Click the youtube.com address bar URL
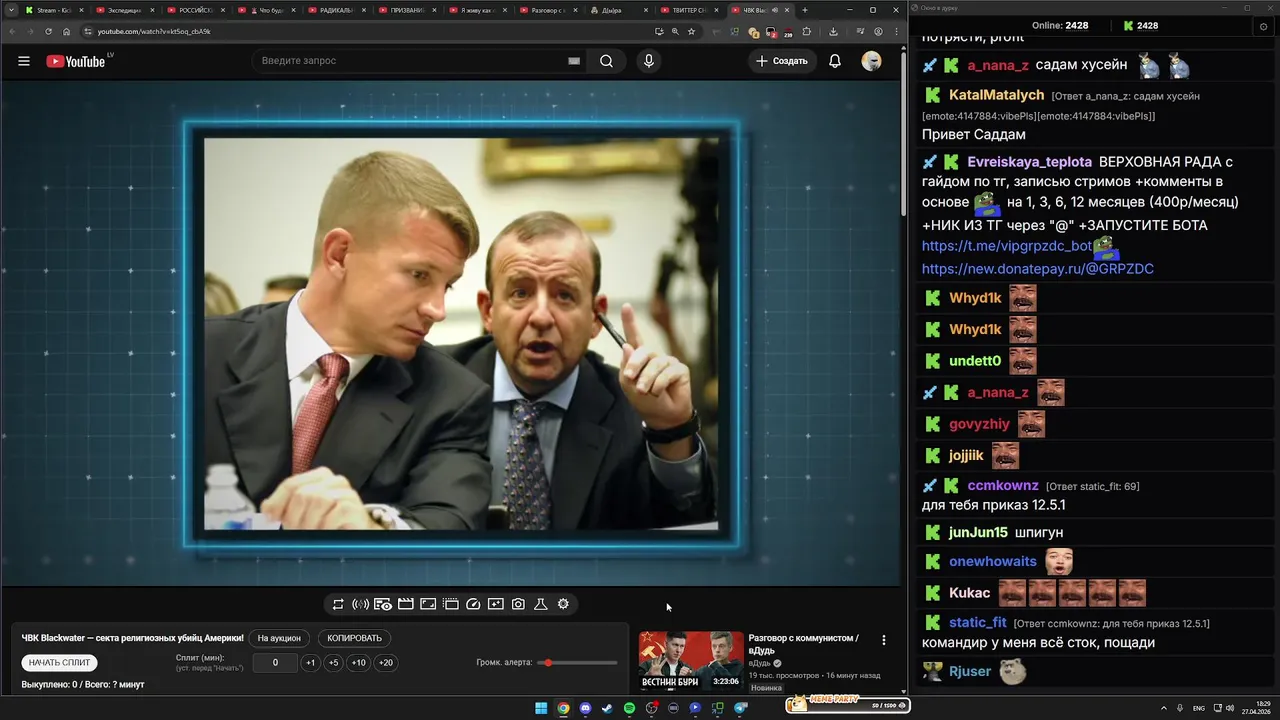 154,31
